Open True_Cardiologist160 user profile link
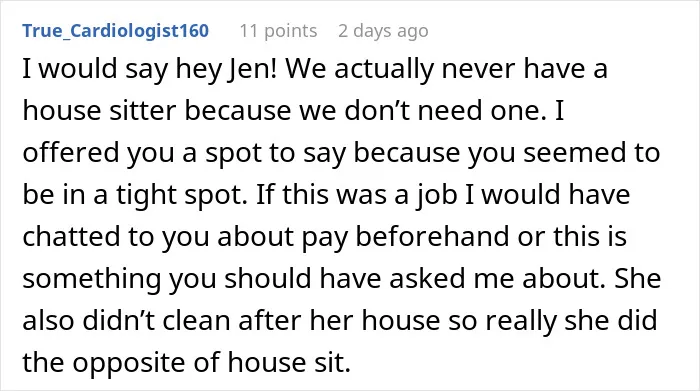 (x=116, y=31)
